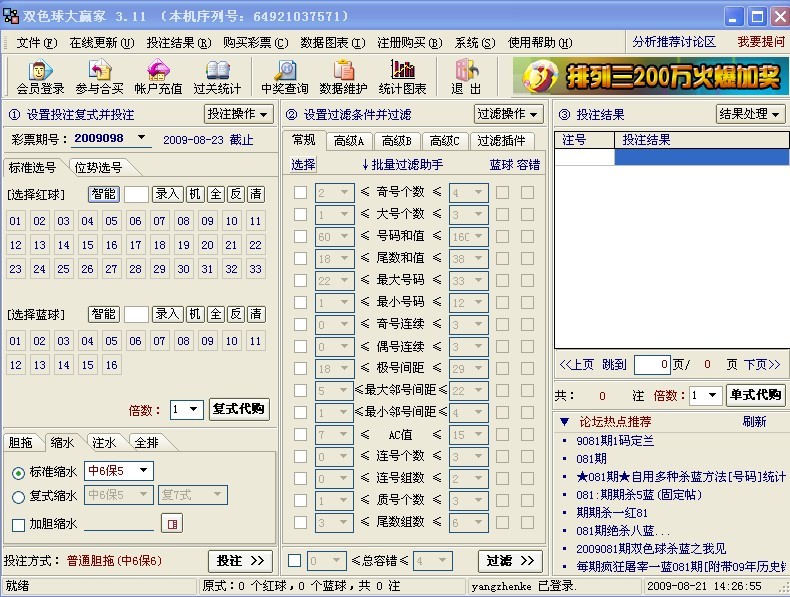Open the 分析推荐讨论区 link
790x597 pixels.
[x=674, y=42]
